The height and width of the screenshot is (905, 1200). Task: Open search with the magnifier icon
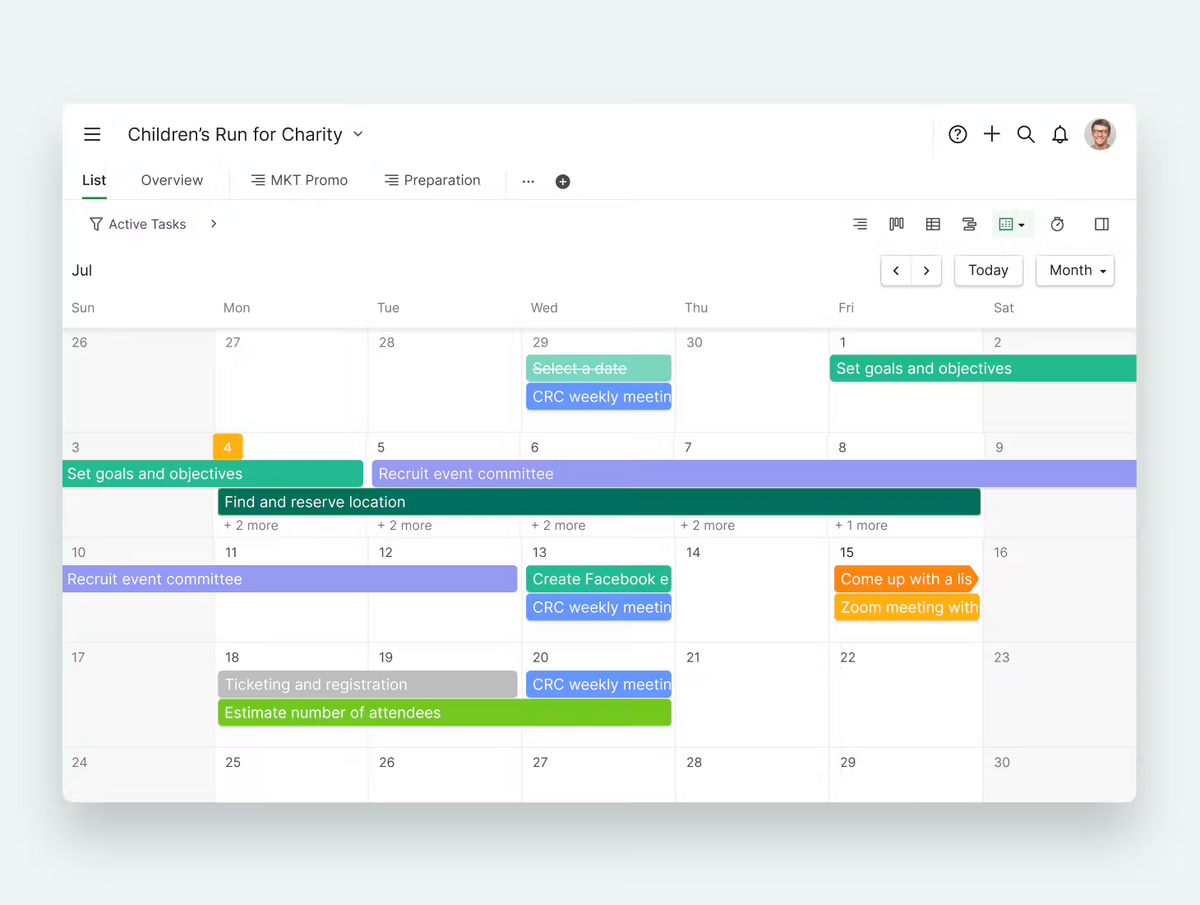pyautogui.click(x=1026, y=134)
